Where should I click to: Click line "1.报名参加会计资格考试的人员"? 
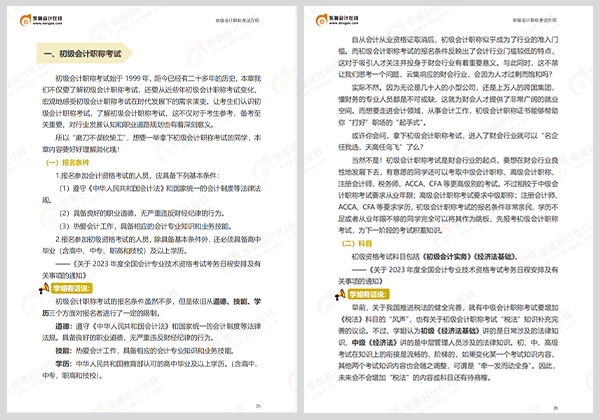(138, 176)
